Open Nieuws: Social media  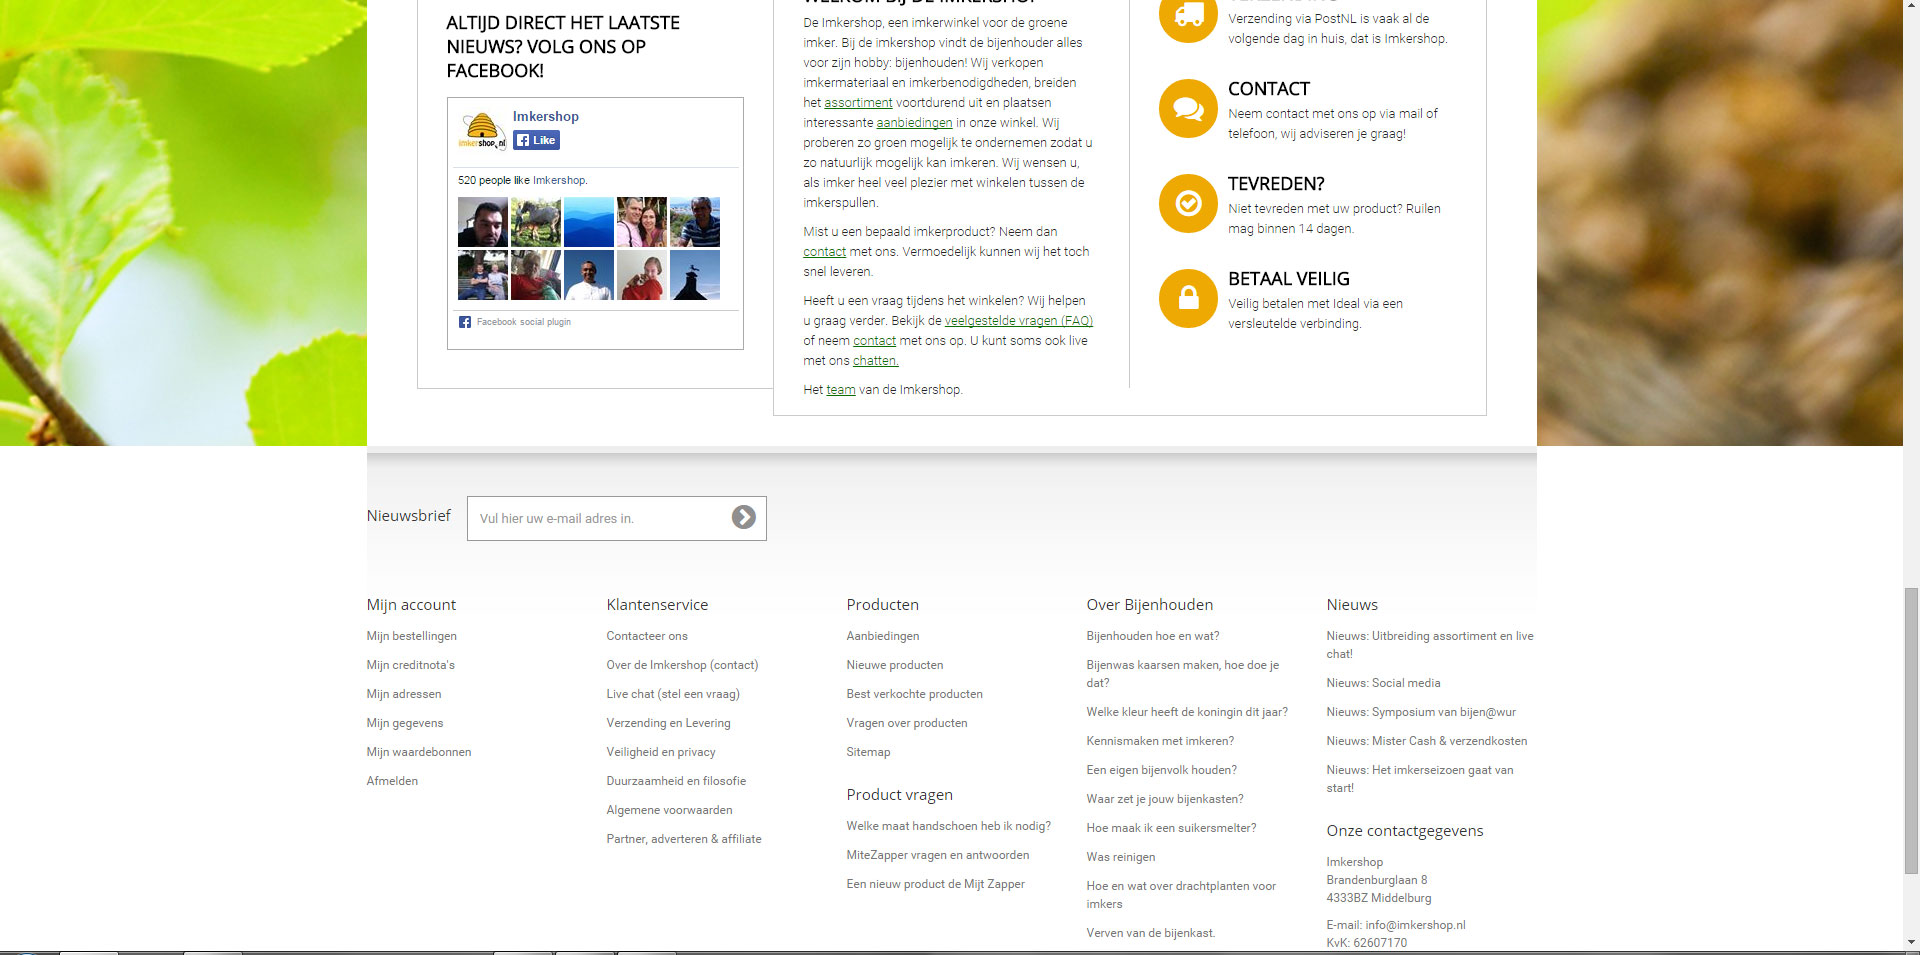[x=1384, y=683]
